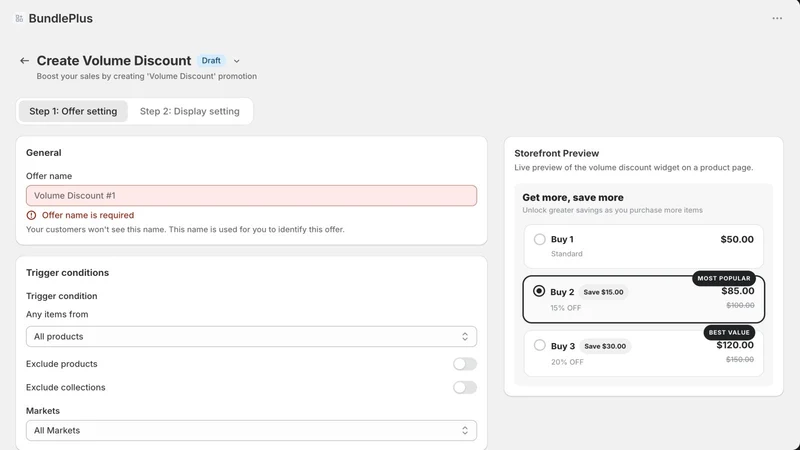800x450 pixels.
Task: Open the Draft status dropdown chevron
Action: click(x=237, y=61)
